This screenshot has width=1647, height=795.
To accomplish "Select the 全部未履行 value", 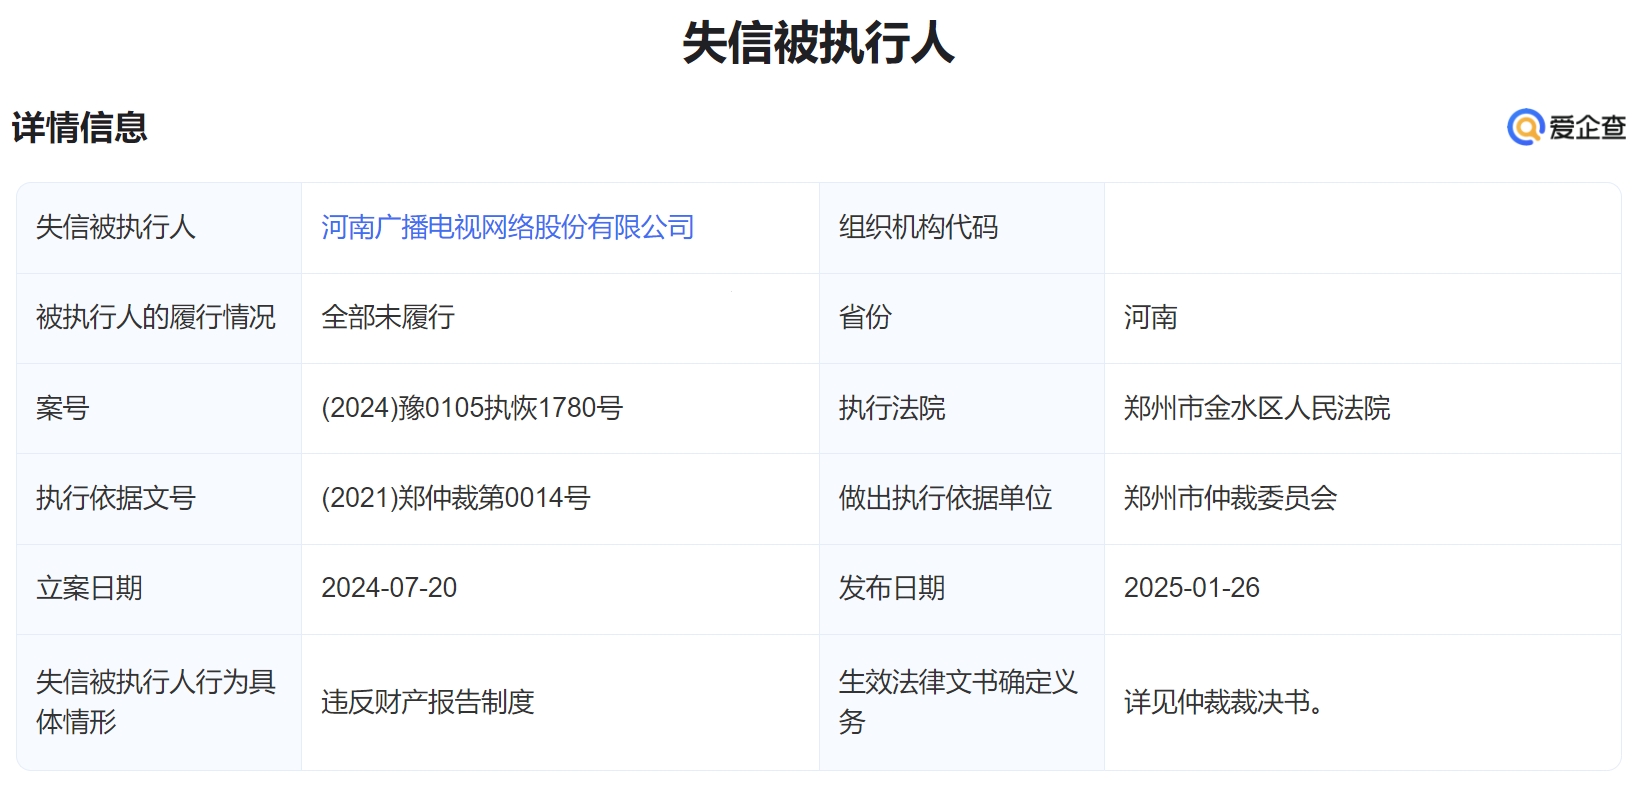I will pyautogui.click(x=388, y=318).
